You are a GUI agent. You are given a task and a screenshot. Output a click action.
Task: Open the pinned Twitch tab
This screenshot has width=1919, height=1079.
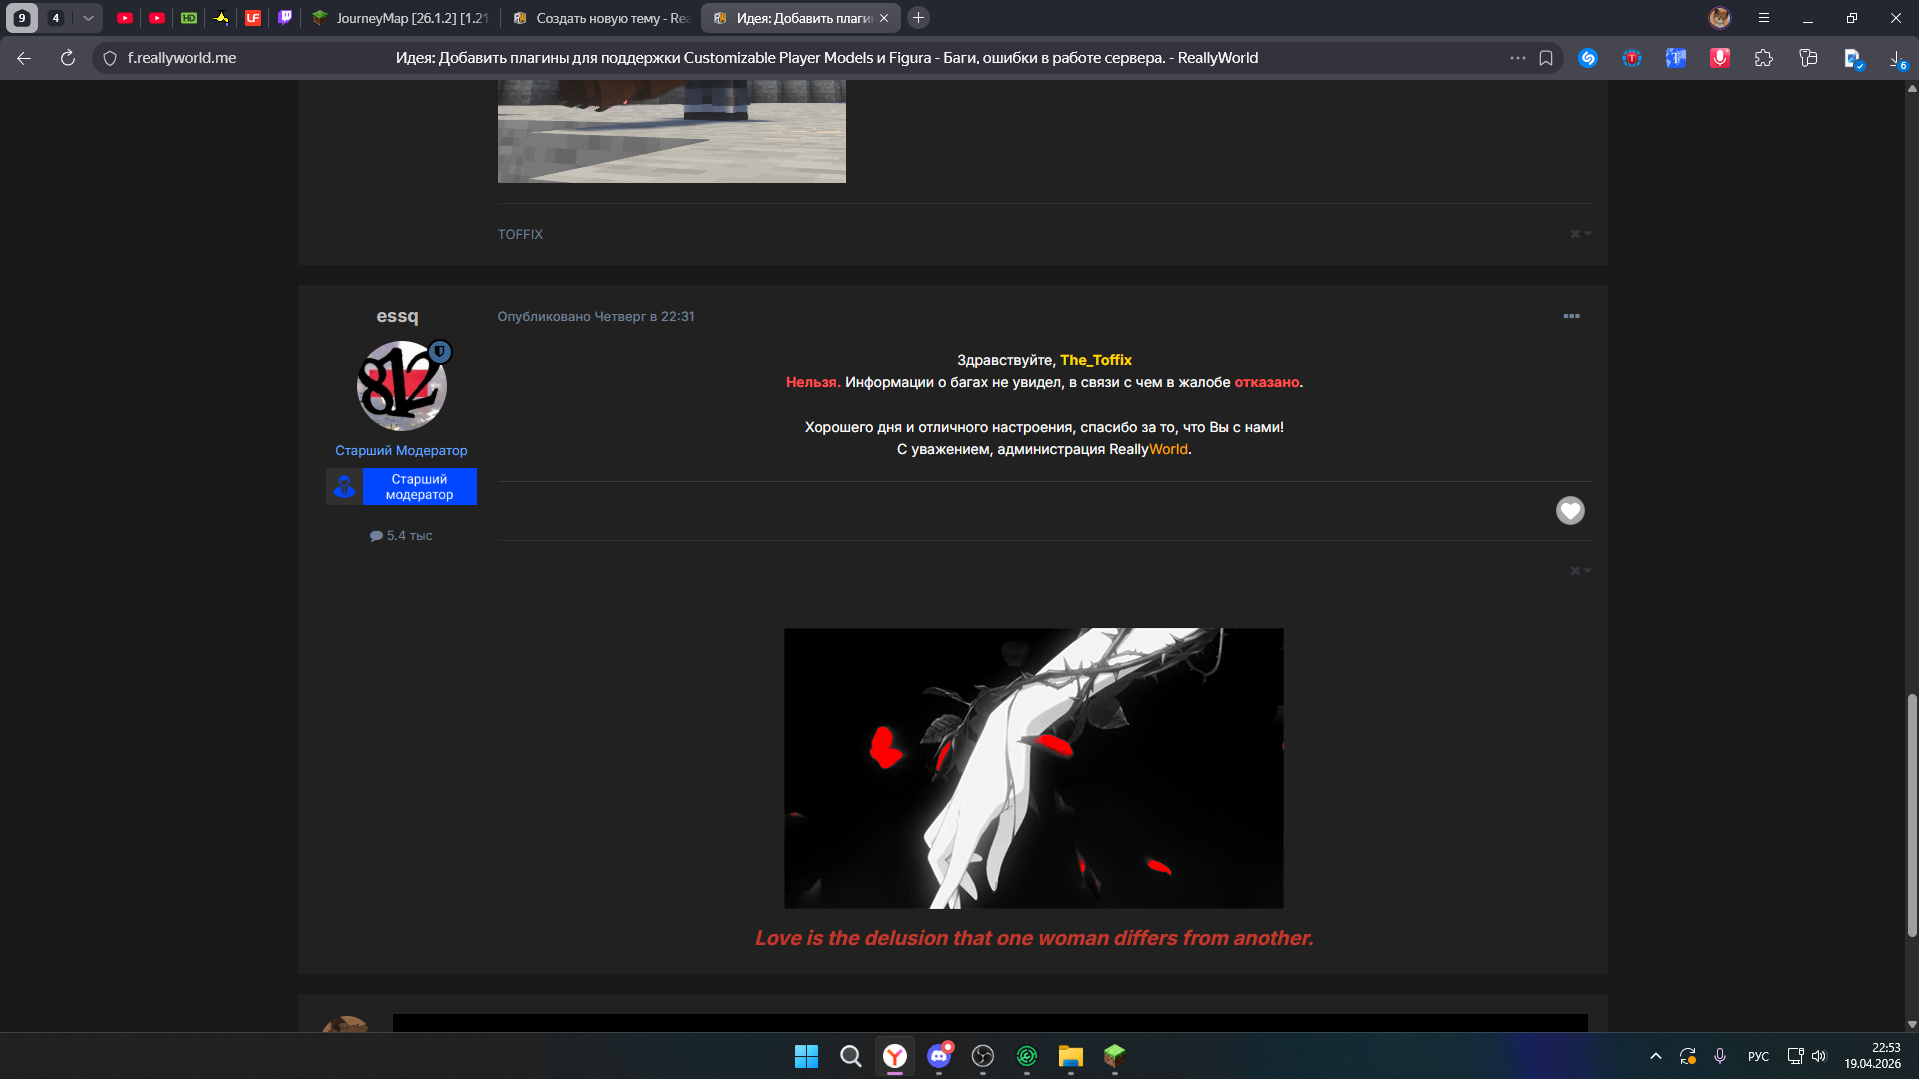click(x=285, y=18)
